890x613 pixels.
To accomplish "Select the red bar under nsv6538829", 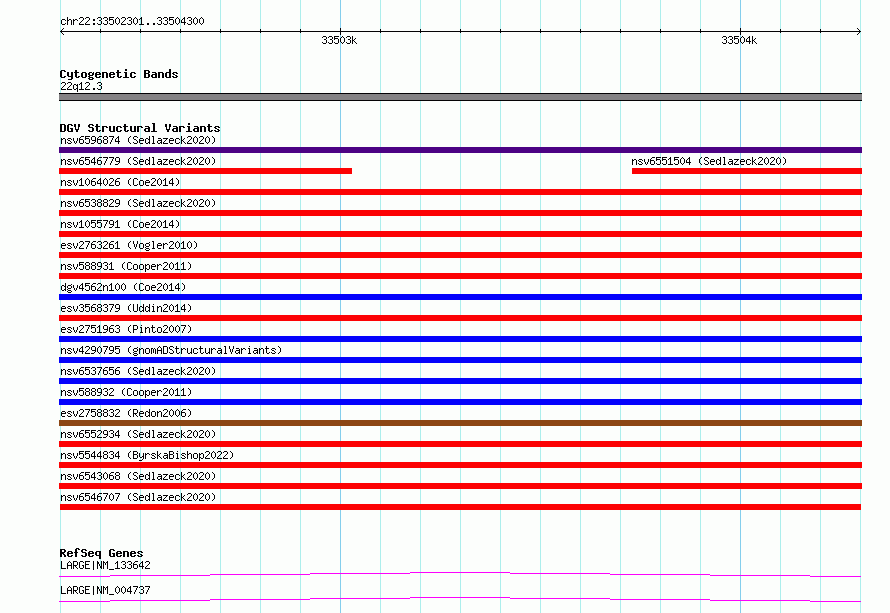I will pos(460,213).
